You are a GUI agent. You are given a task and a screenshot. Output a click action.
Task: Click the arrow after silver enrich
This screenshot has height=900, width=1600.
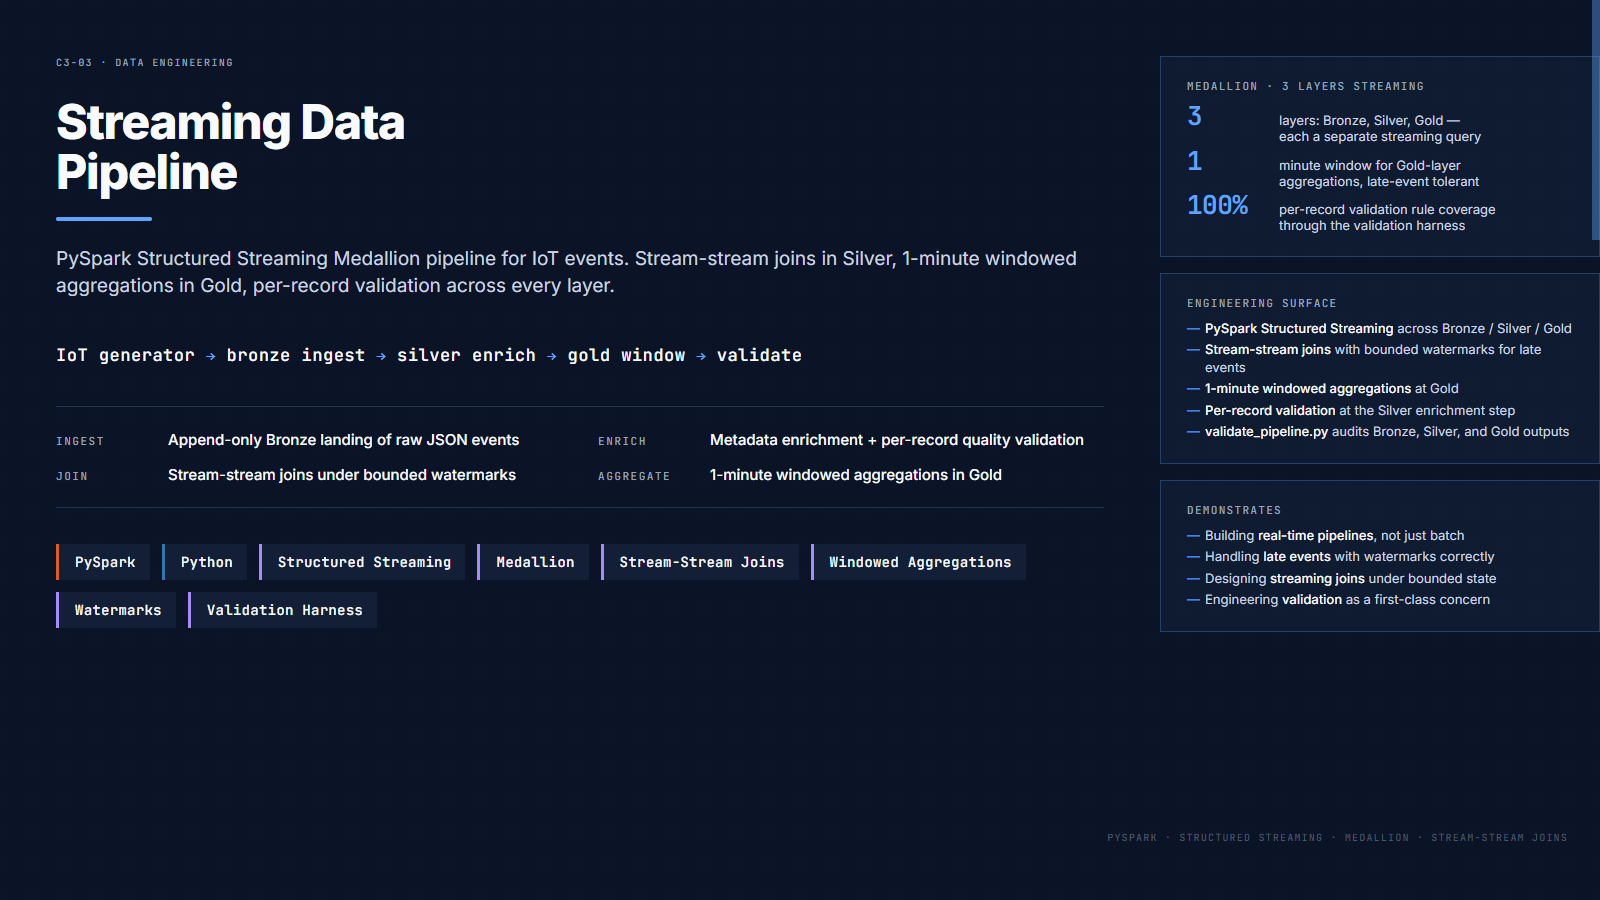(552, 356)
